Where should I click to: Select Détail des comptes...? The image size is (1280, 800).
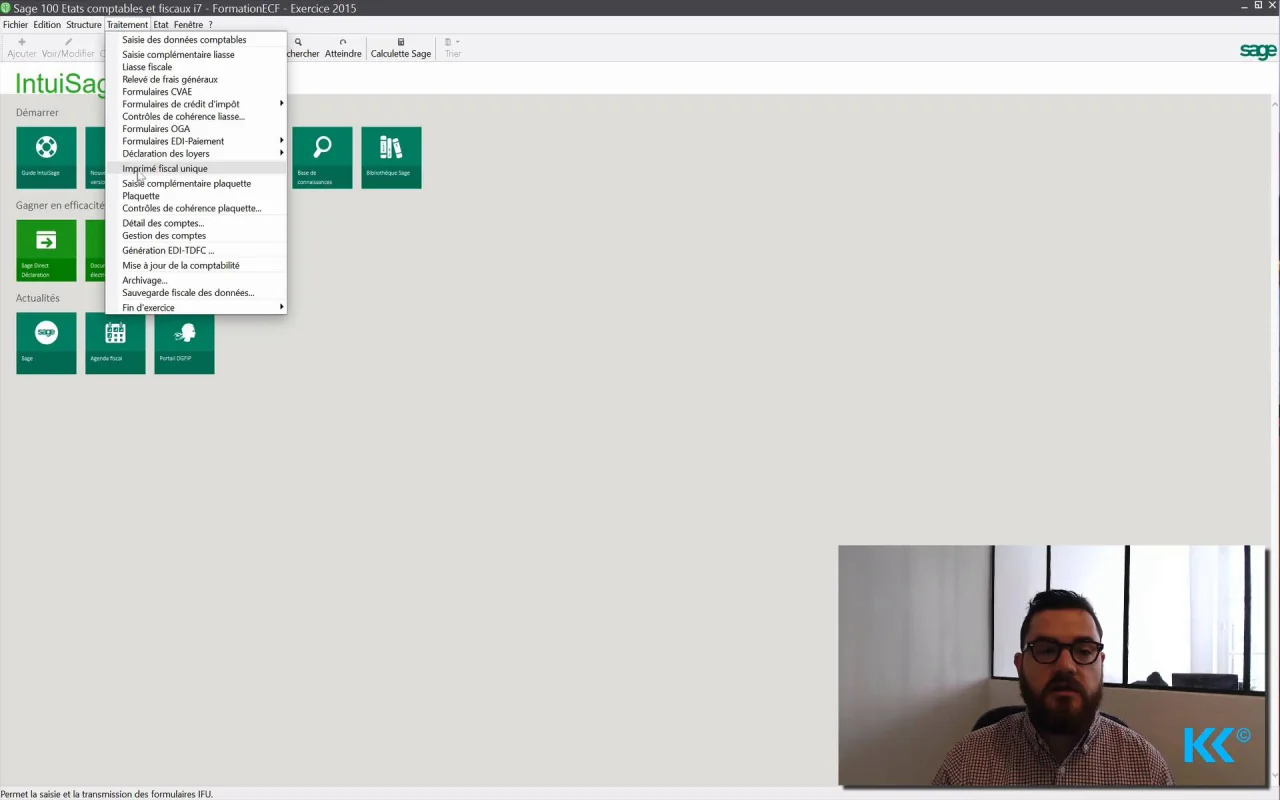pyautogui.click(x=196, y=223)
